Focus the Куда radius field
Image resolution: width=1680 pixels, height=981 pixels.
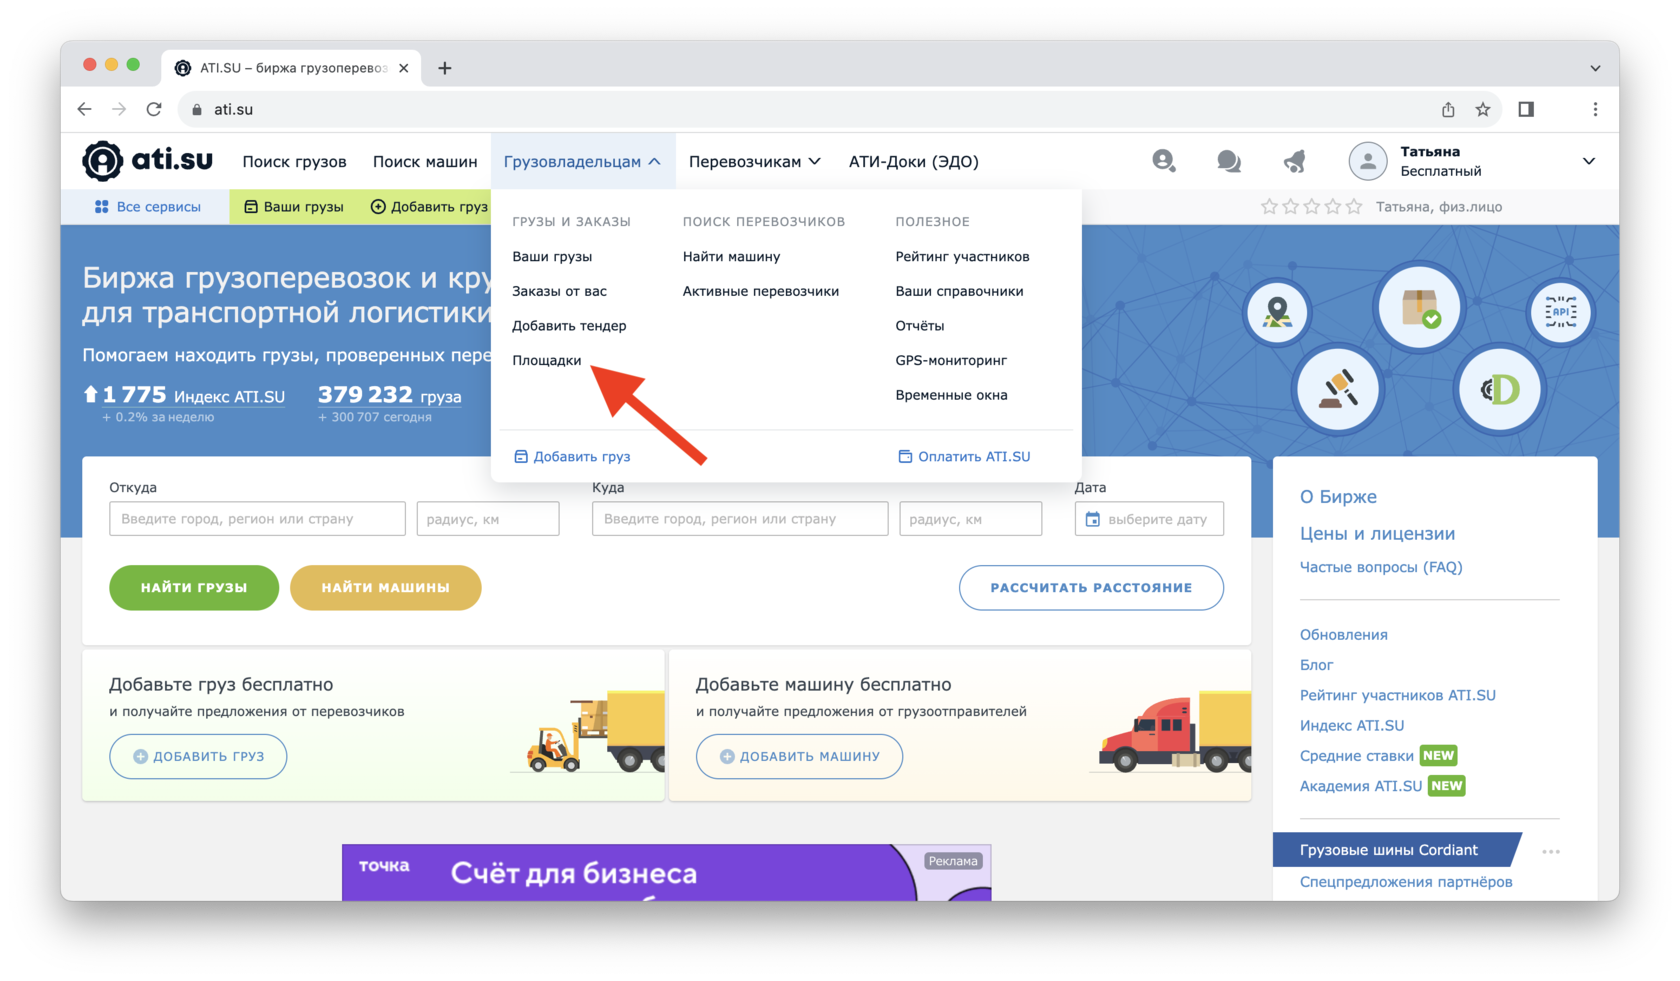(x=971, y=519)
